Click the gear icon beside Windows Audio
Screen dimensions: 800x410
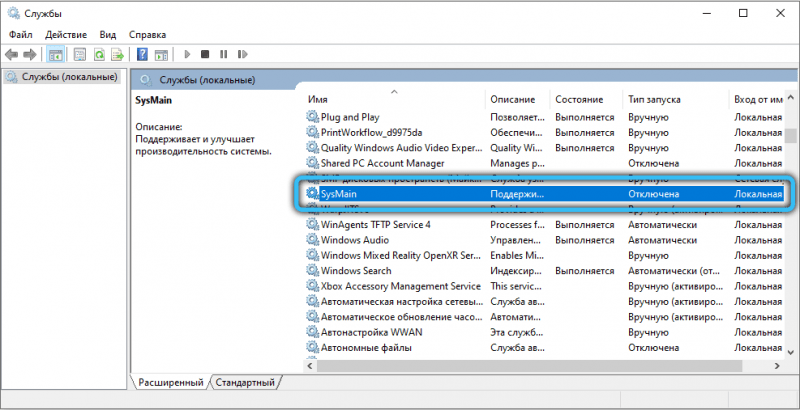click(312, 240)
